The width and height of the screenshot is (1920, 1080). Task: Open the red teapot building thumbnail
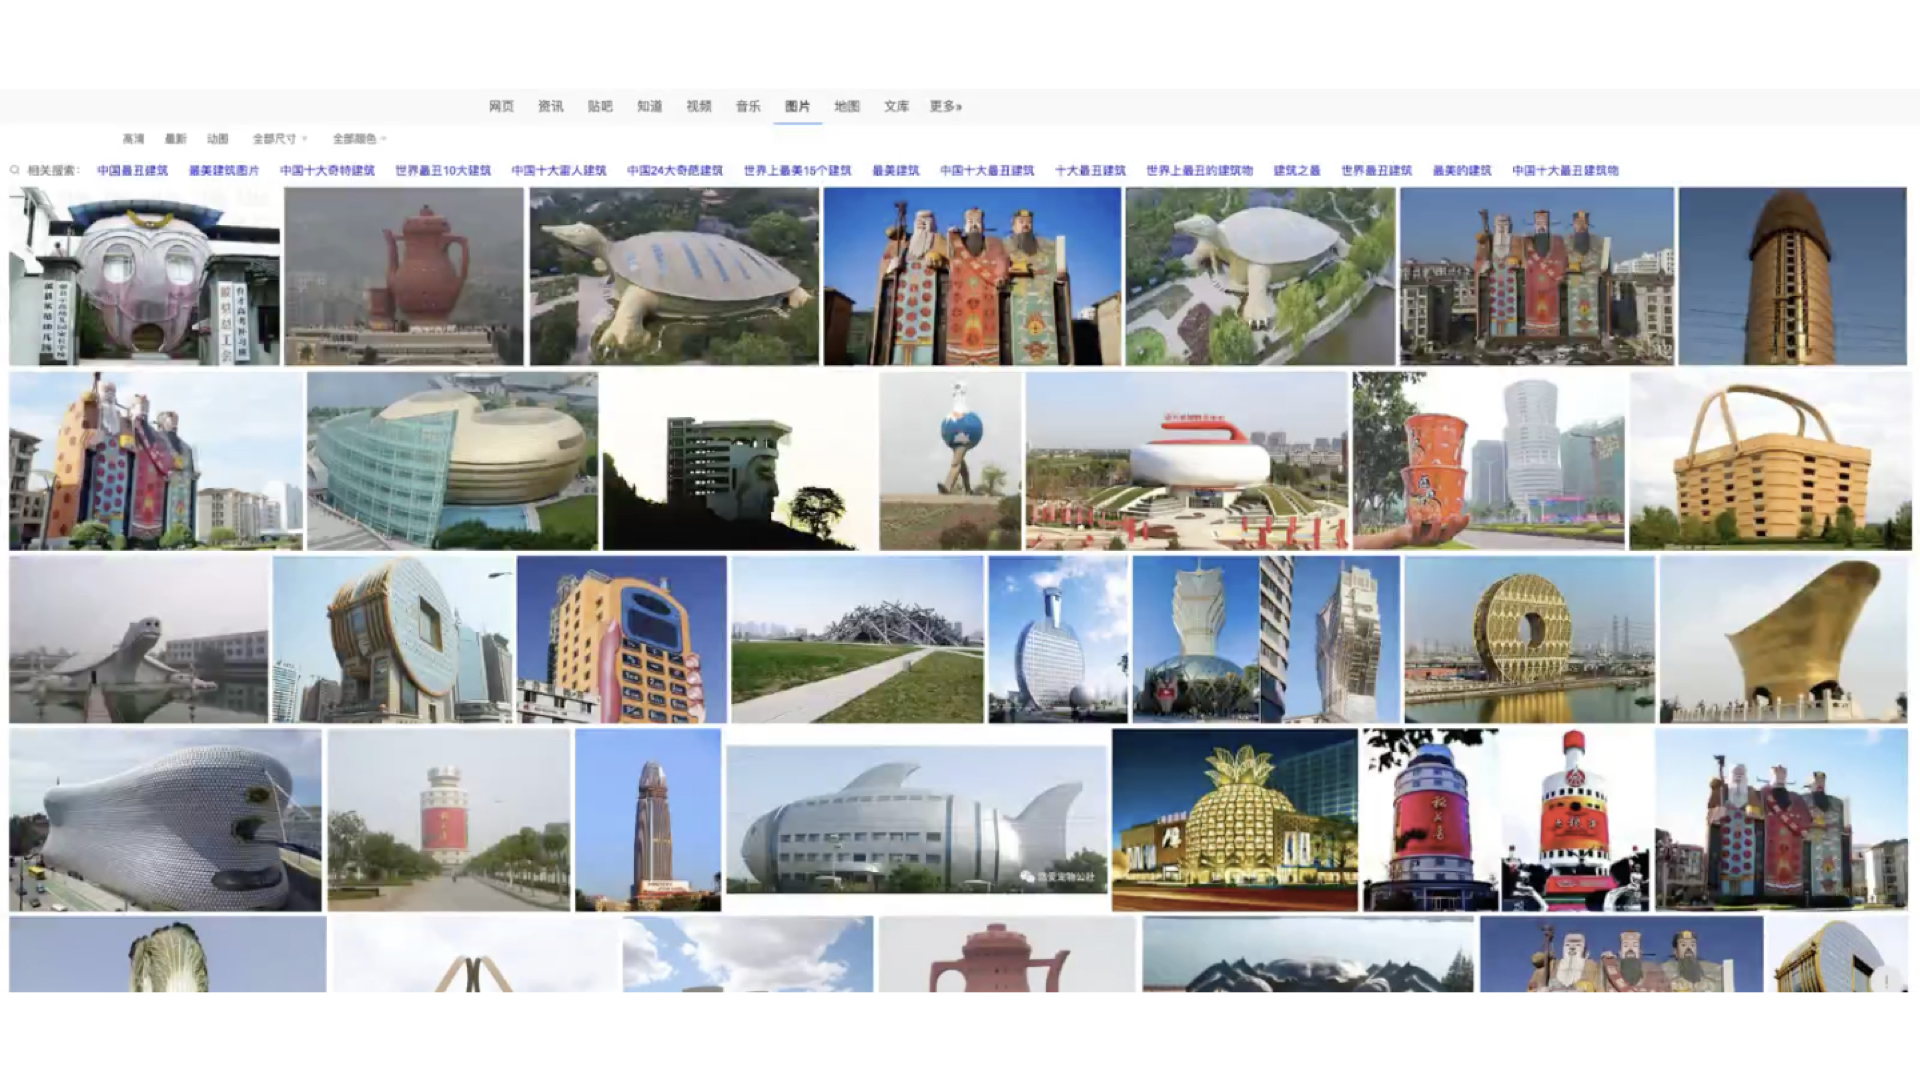404,276
